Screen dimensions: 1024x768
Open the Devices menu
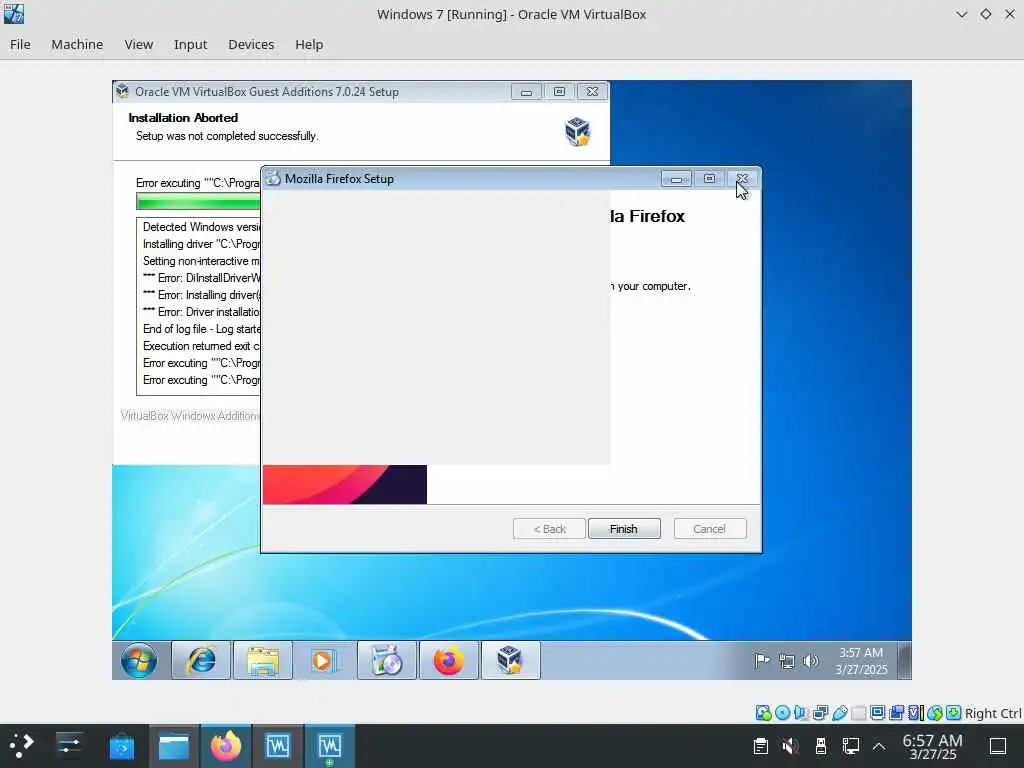click(x=251, y=44)
